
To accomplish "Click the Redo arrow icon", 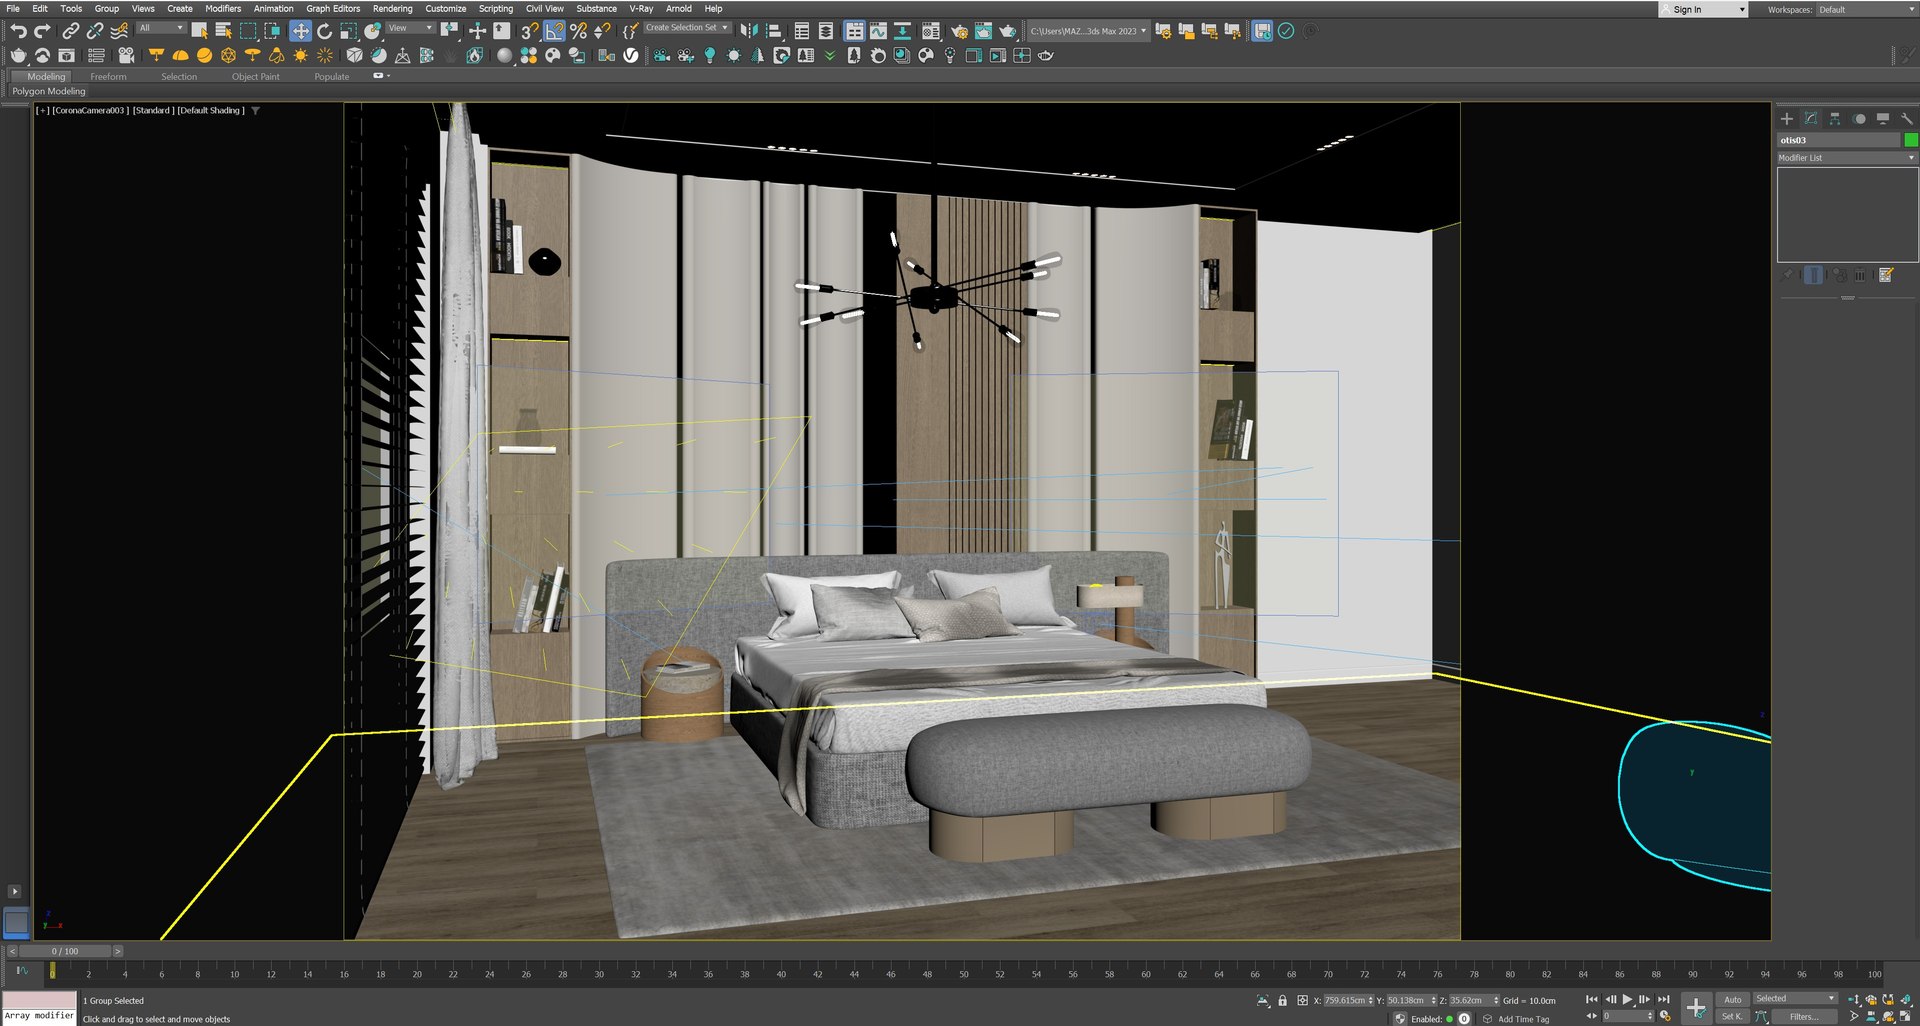I will pyautogui.click(x=42, y=31).
